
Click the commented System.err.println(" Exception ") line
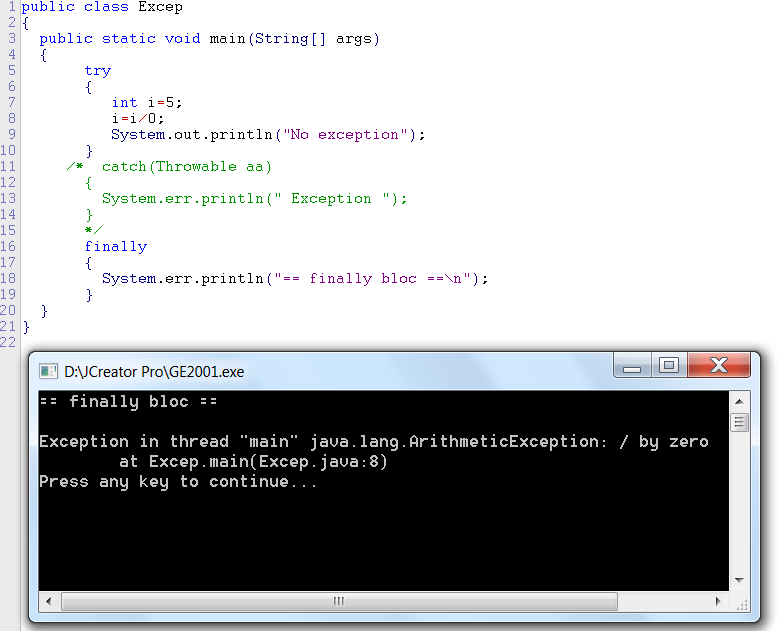tap(255, 199)
